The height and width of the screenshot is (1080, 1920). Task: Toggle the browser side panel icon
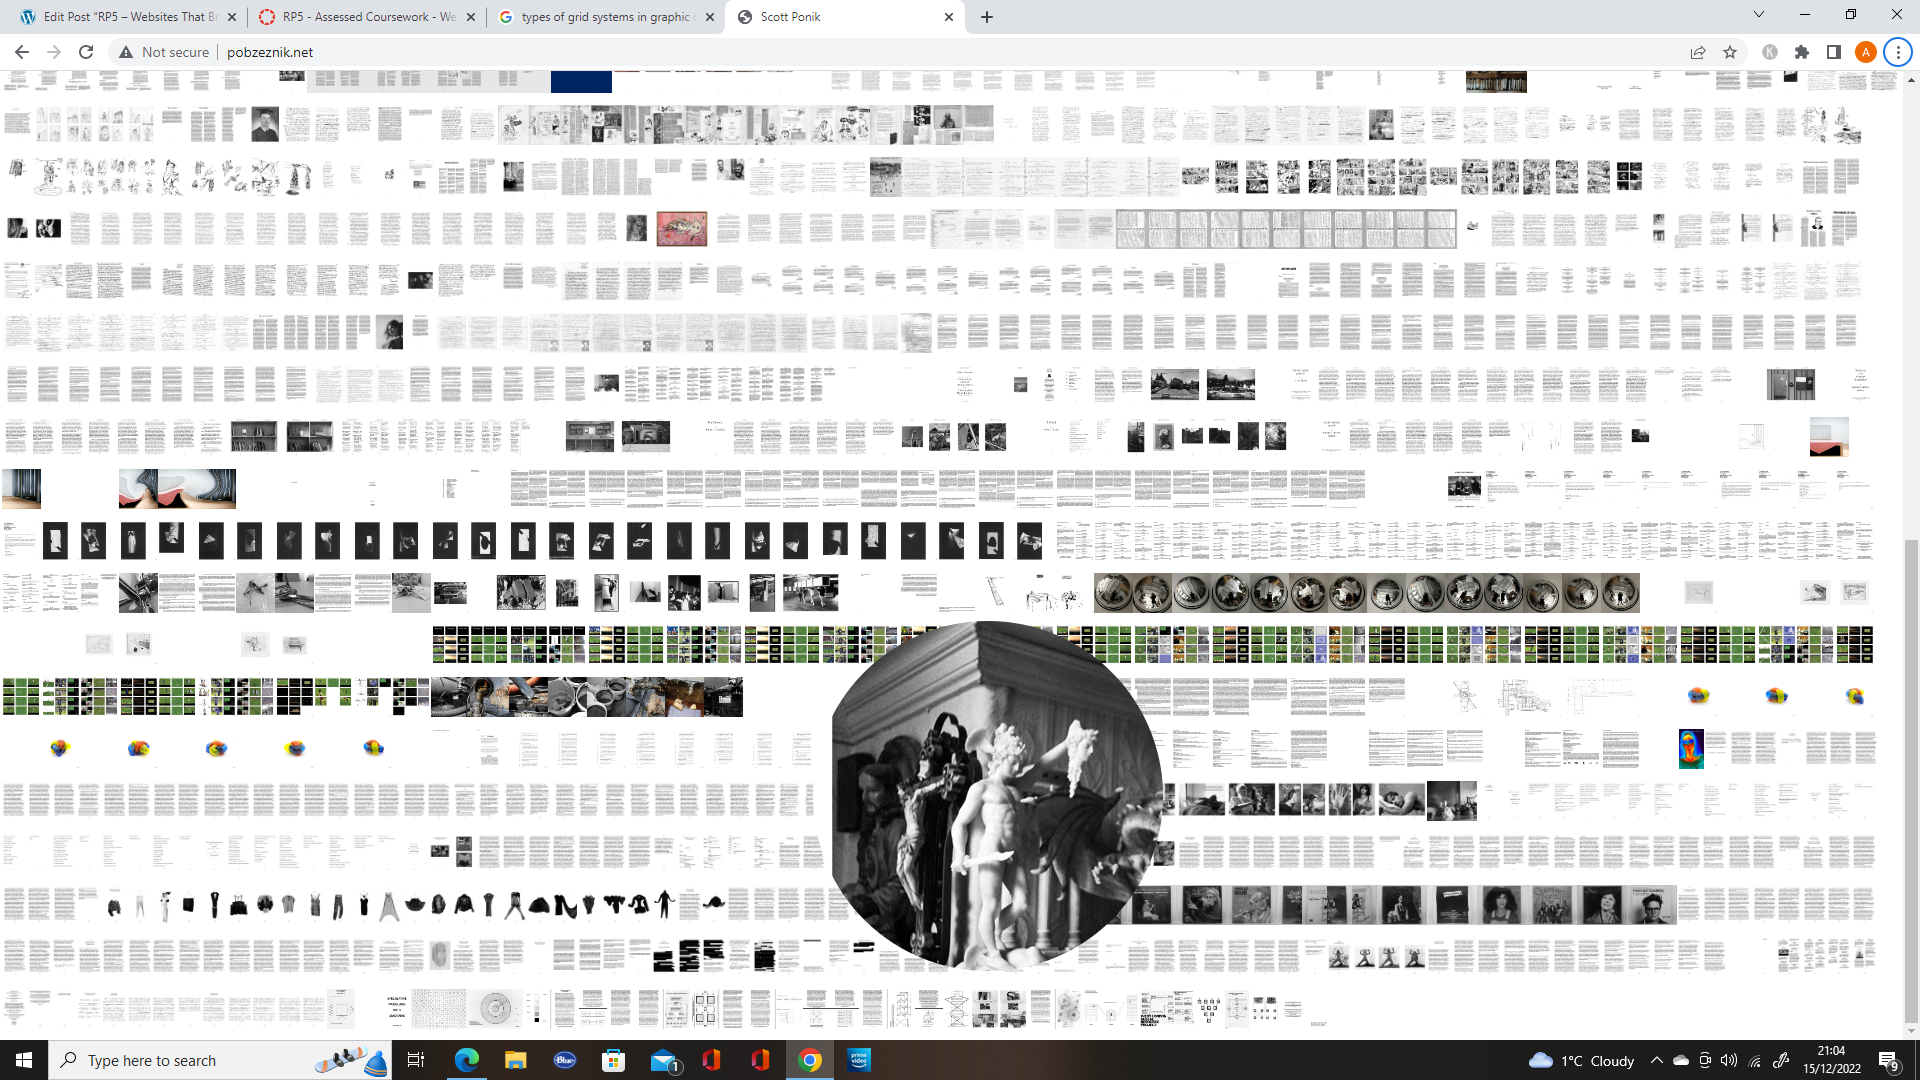(x=1833, y=52)
